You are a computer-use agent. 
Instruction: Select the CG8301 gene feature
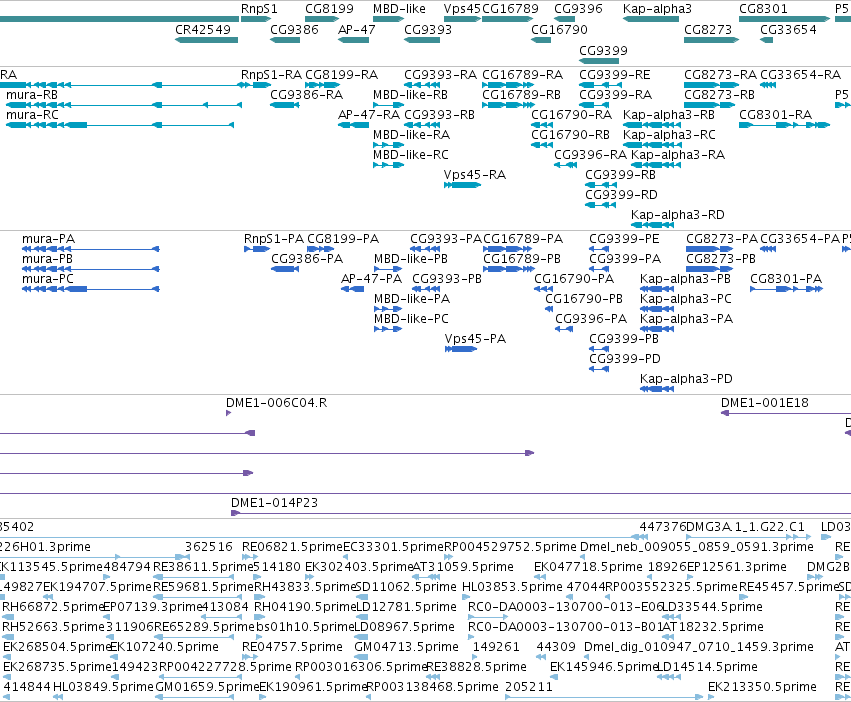click(x=784, y=19)
